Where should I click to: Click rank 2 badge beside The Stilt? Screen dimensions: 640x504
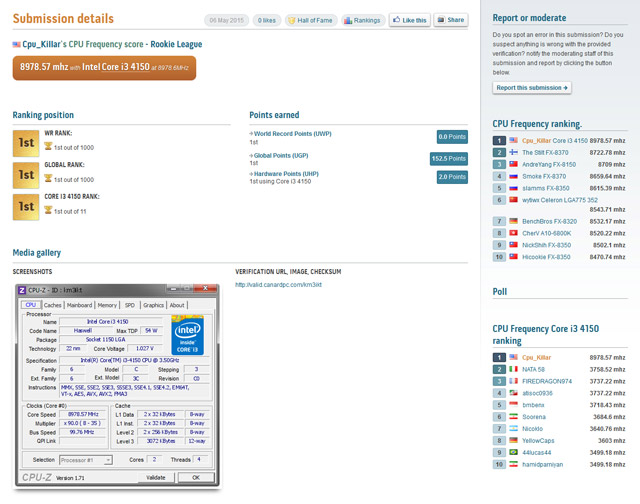499,153
